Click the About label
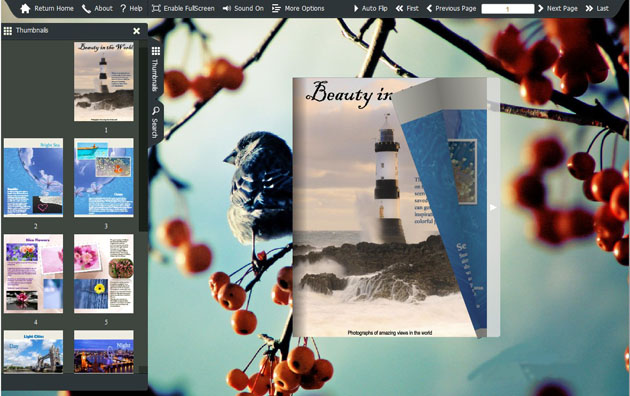630x396 pixels. click(103, 8)
